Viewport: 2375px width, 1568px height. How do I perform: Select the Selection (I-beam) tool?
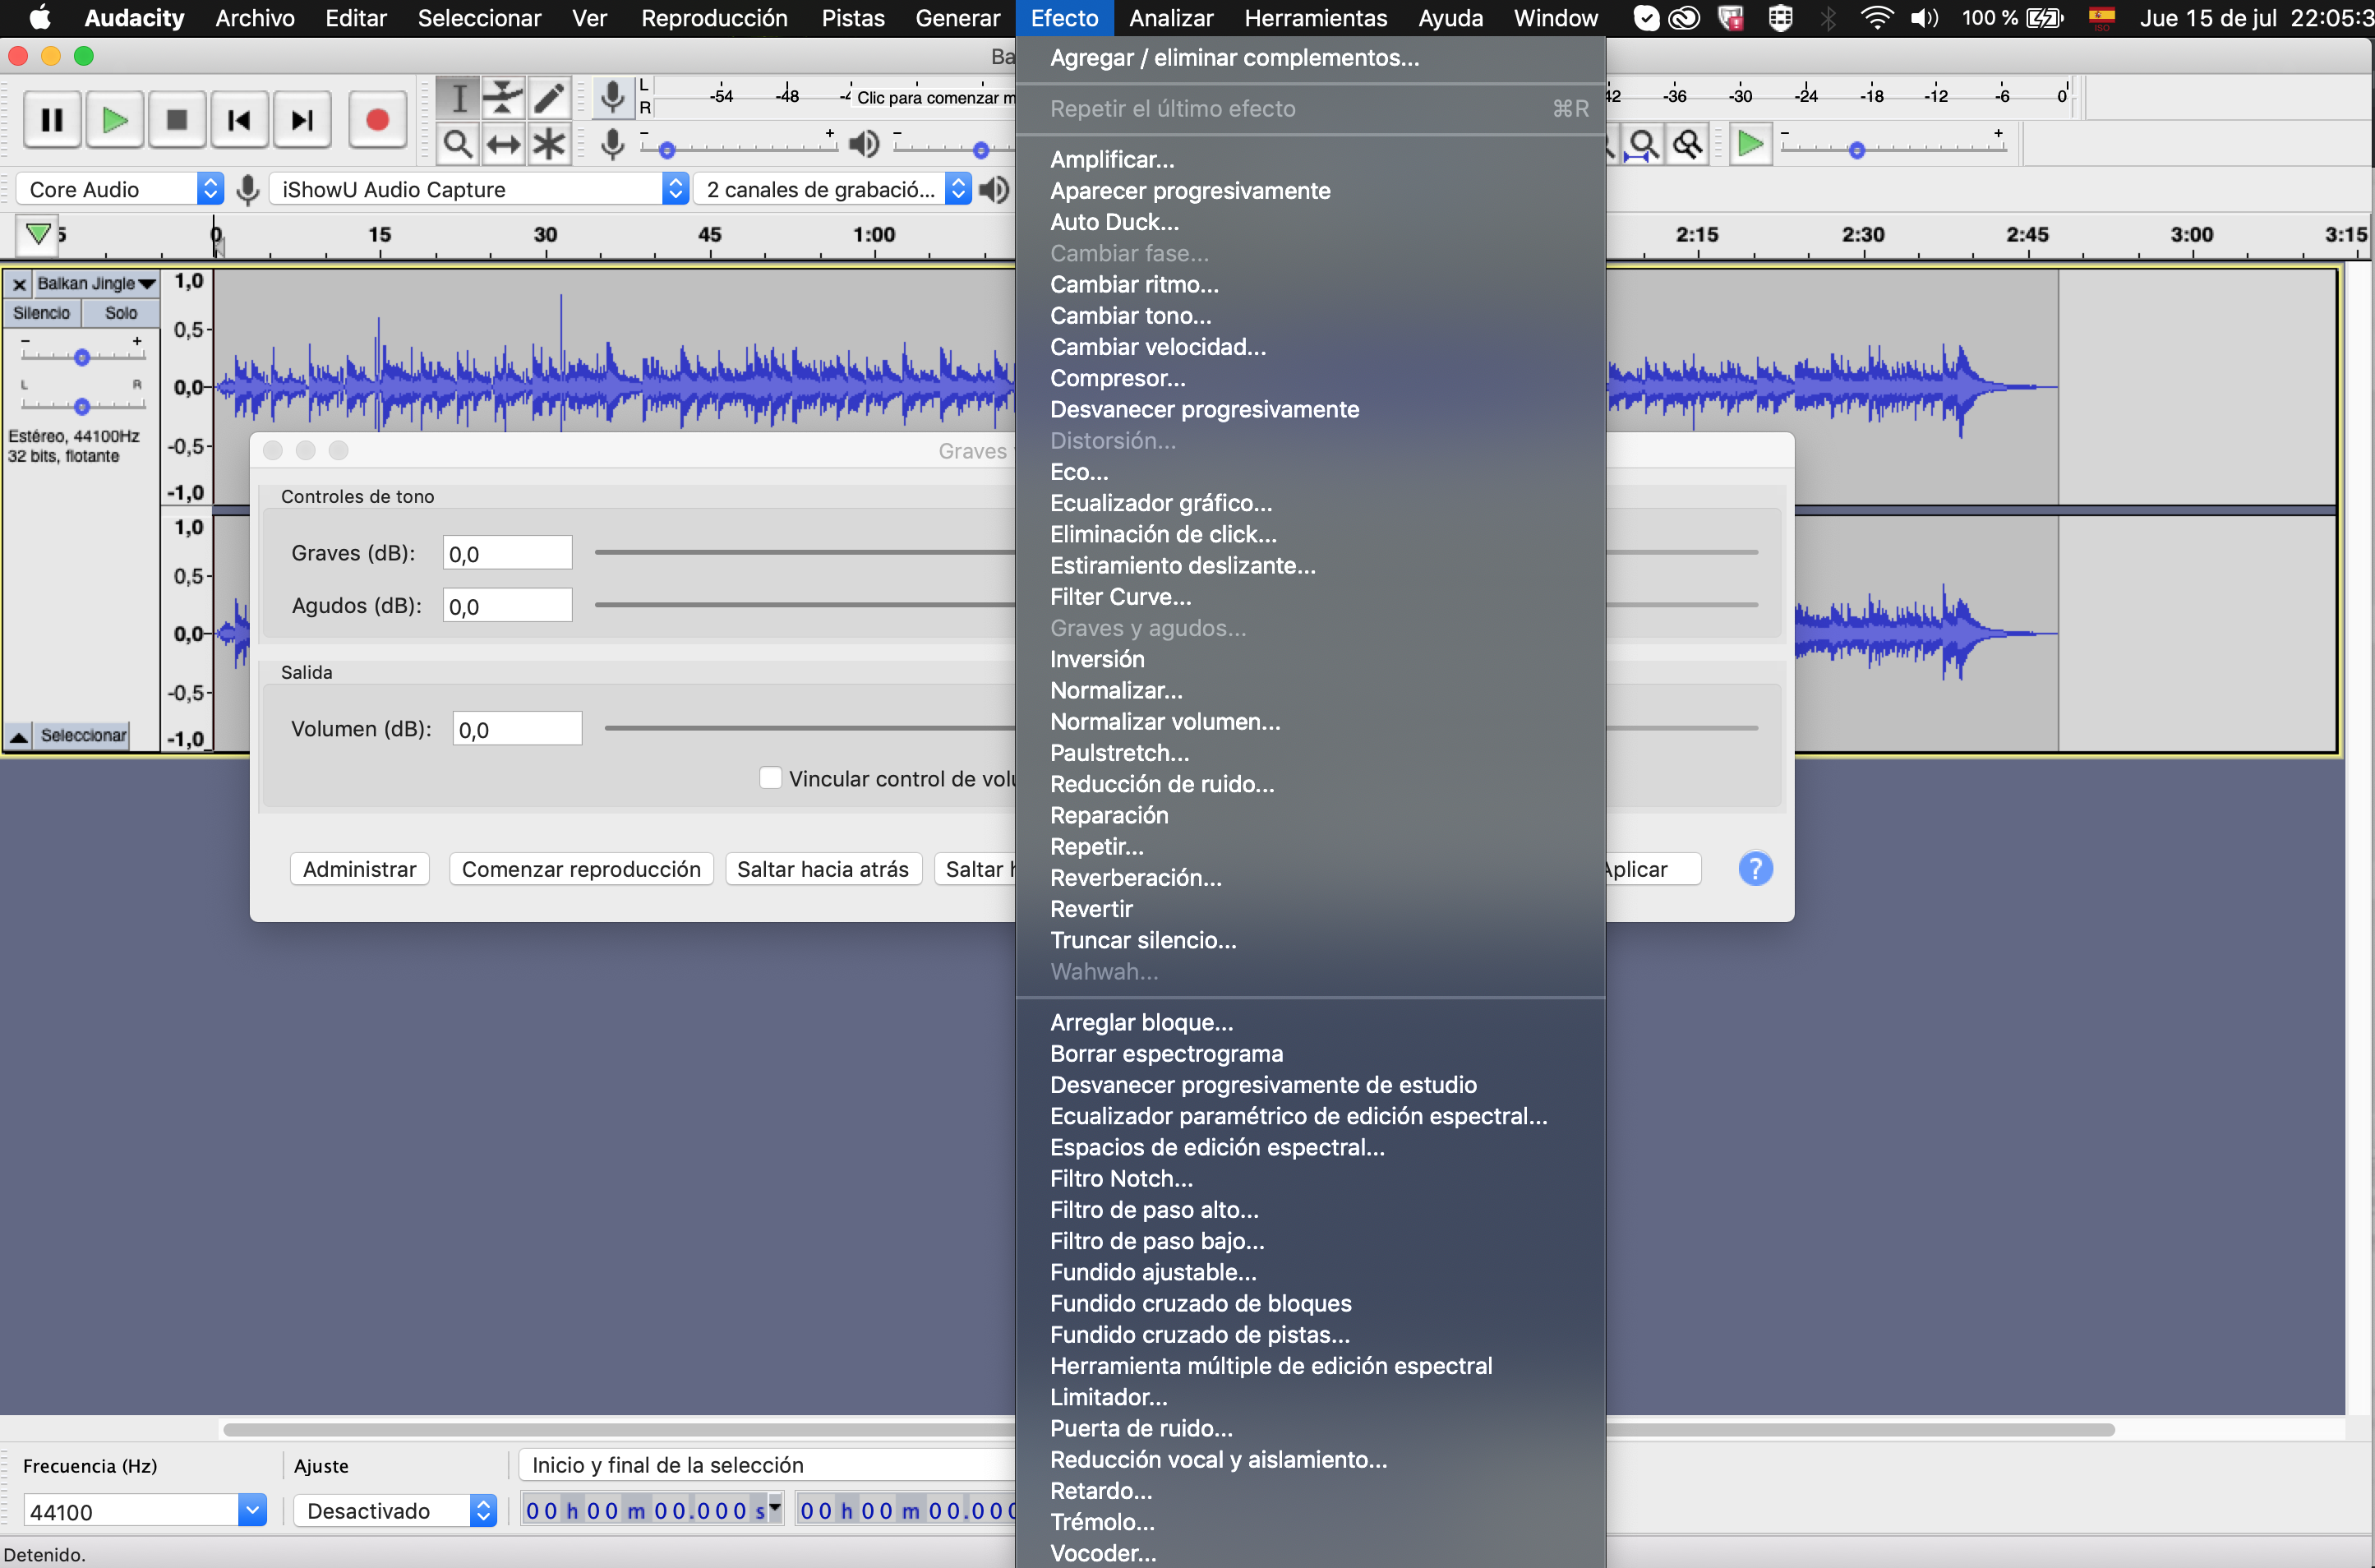458,98
